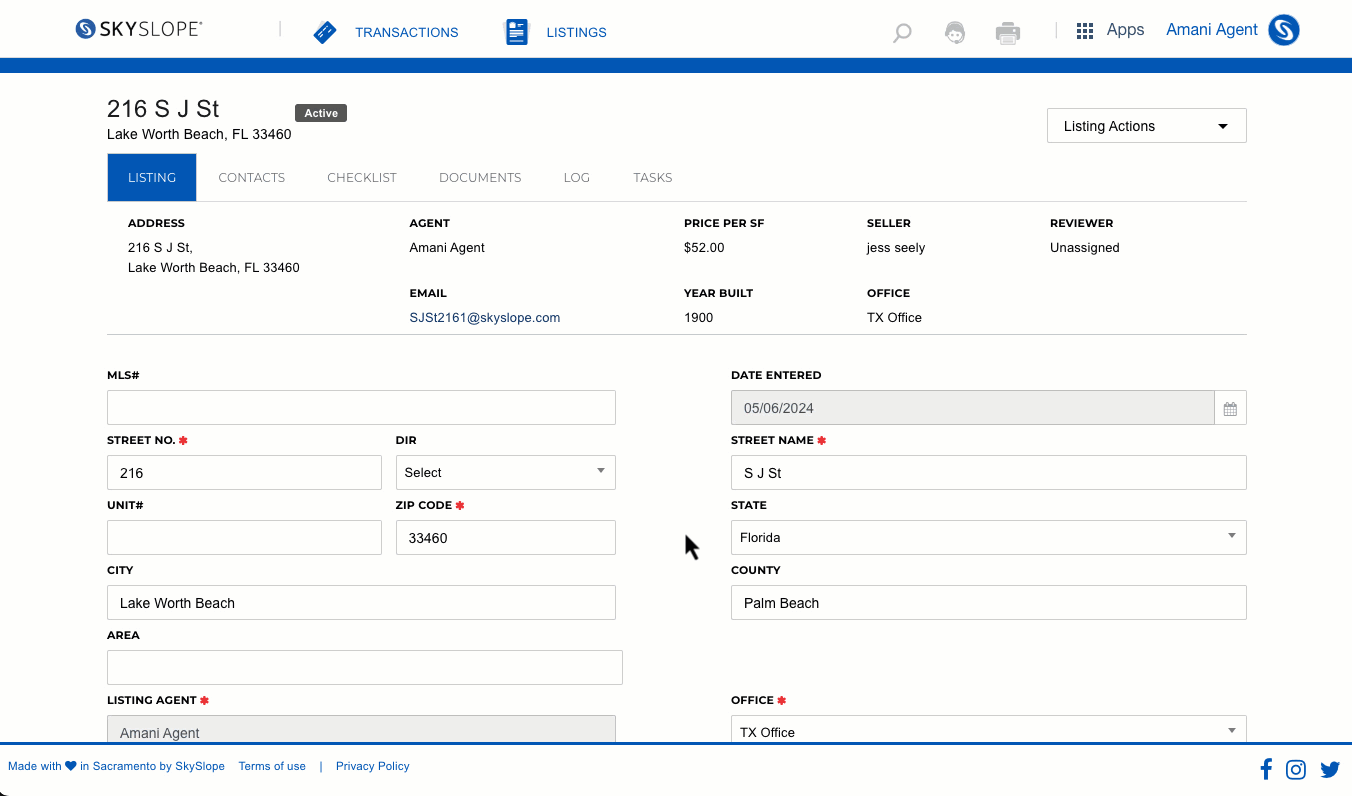Open the Office dropdown showing TX Office
The image size is (1352, 796).
[989, 731]
